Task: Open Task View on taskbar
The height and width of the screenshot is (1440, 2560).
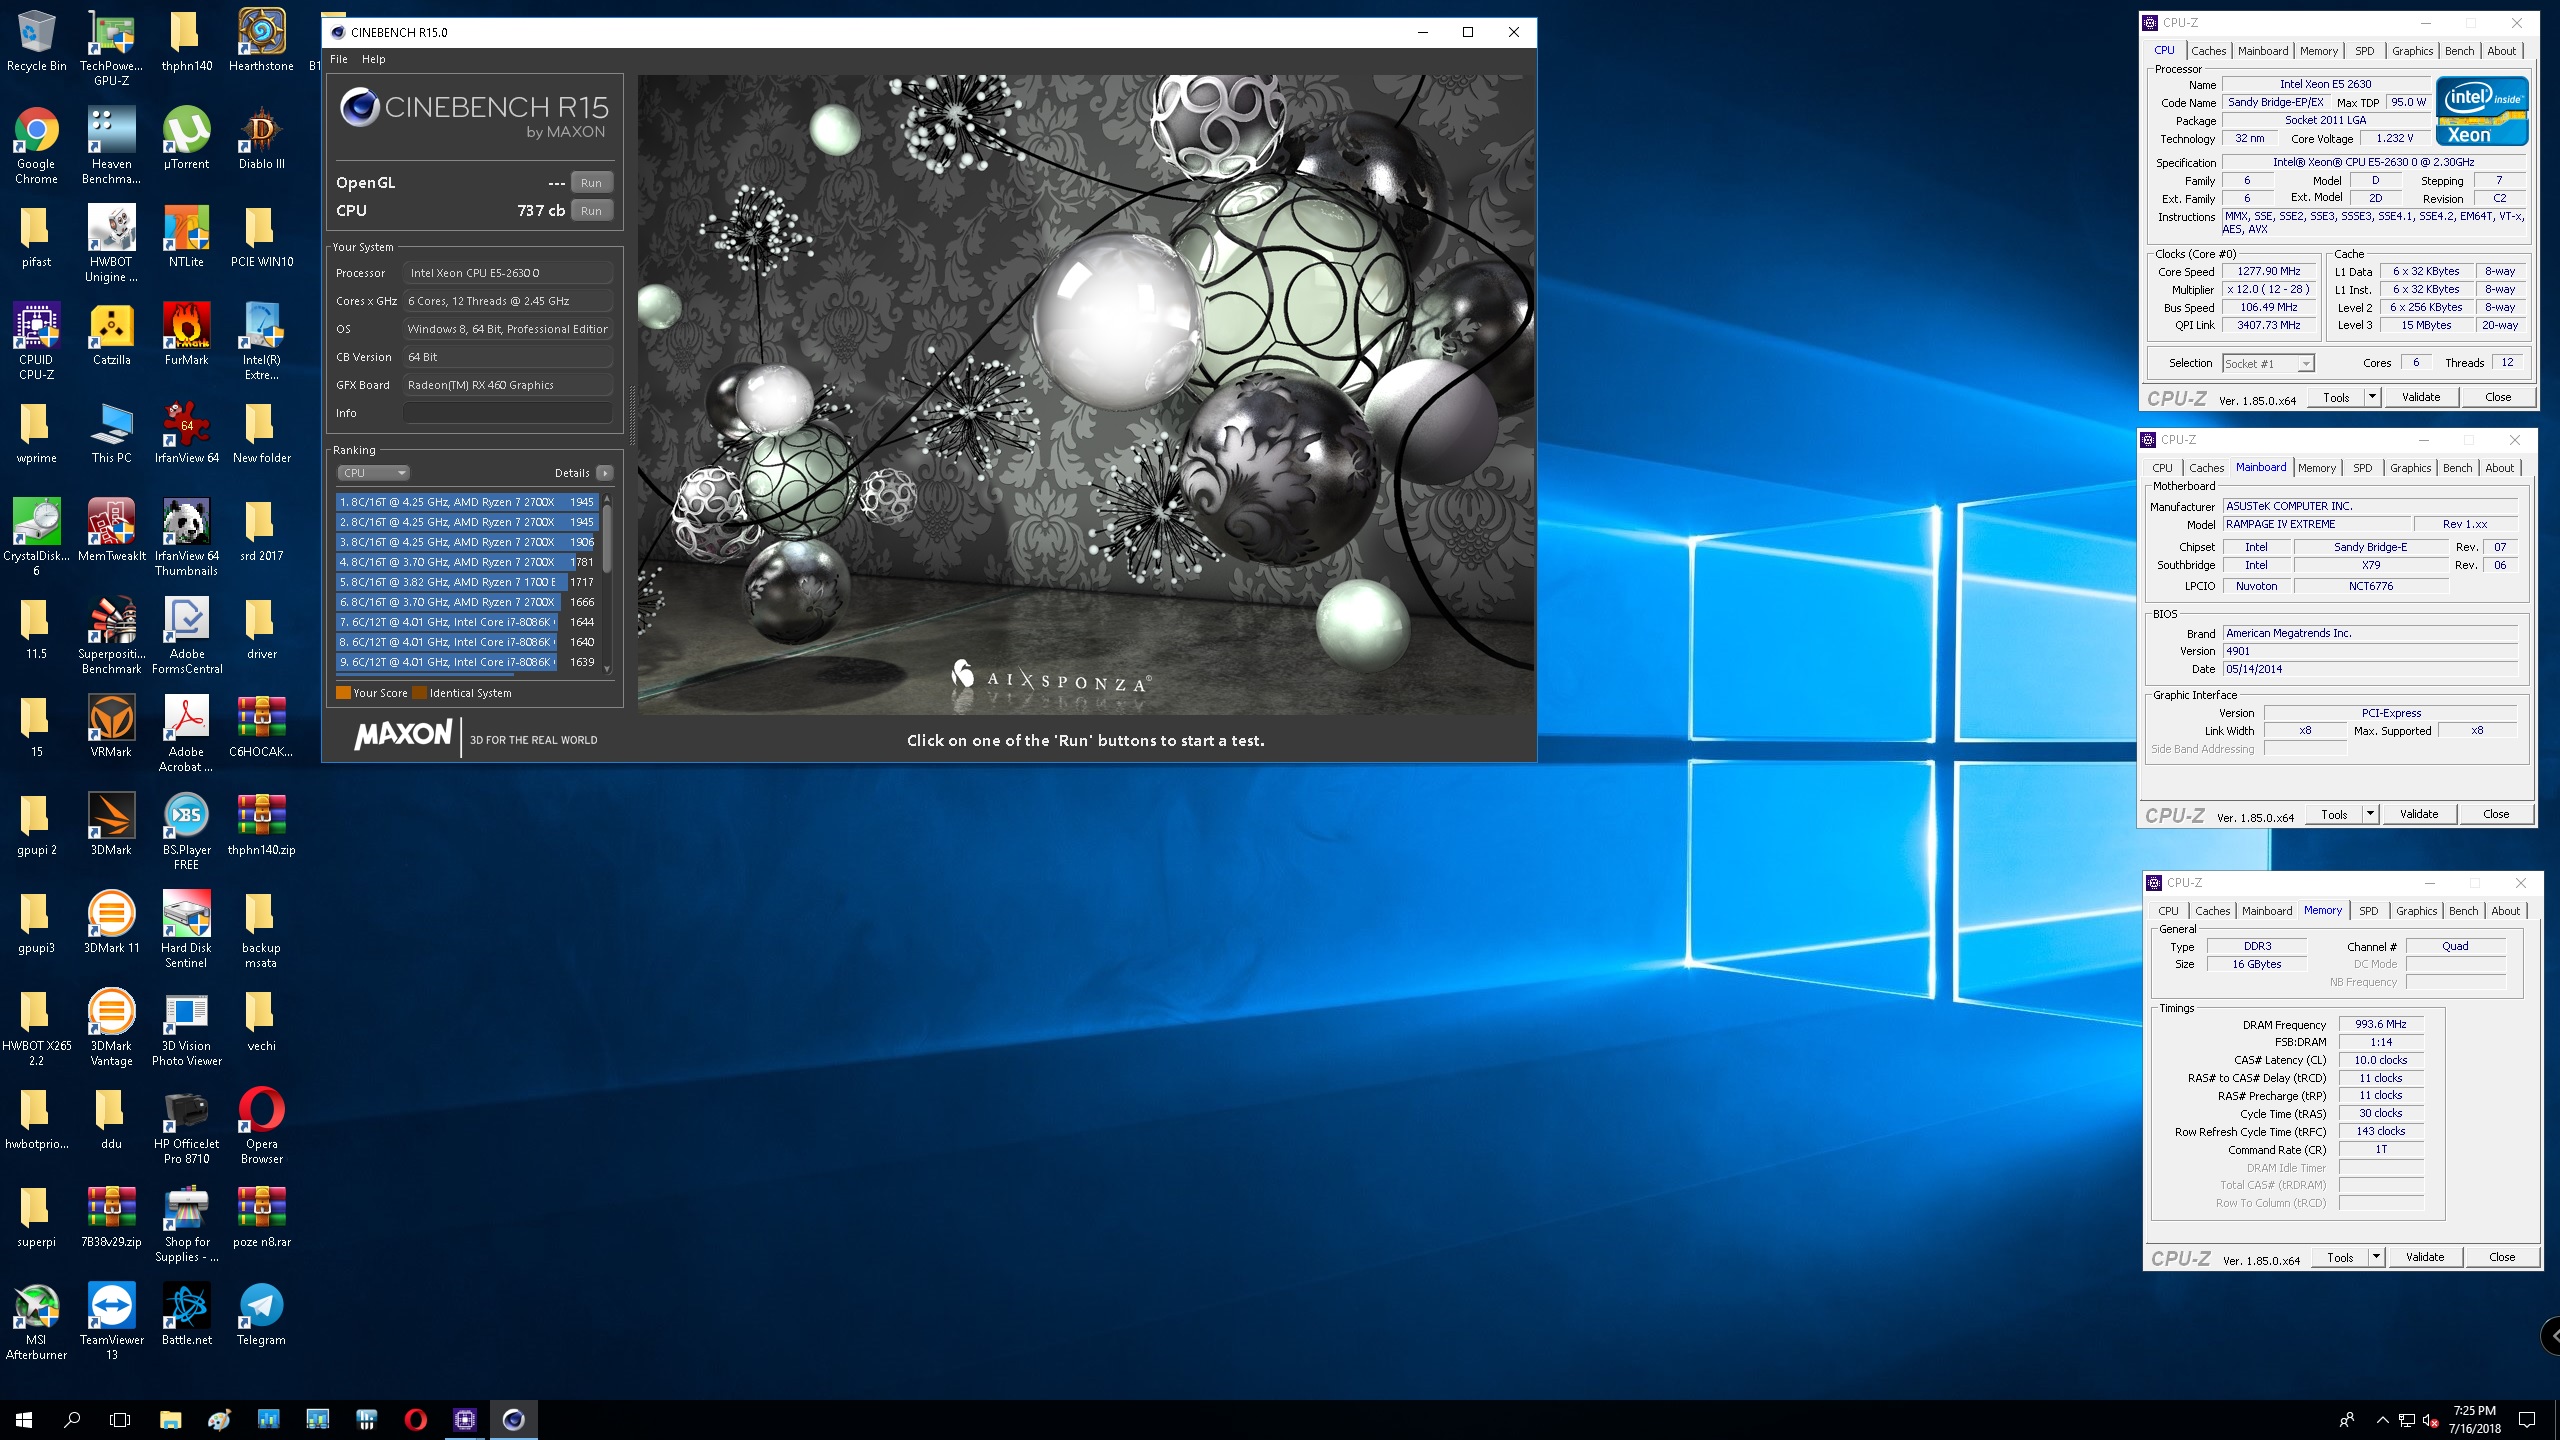Action: pos(120,1419)
